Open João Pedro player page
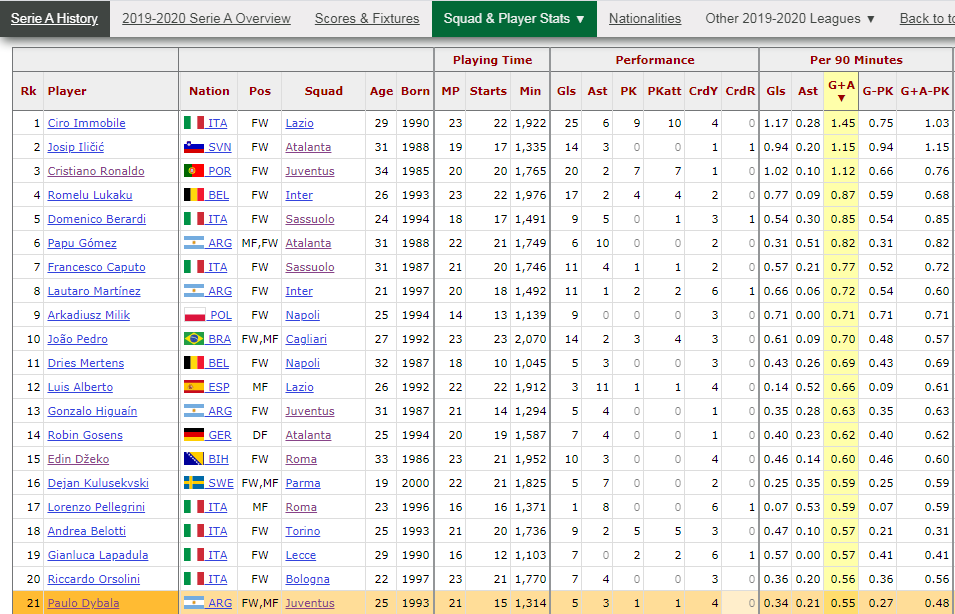This screenshot has width=955, height=614. click(x=78, y=339)
